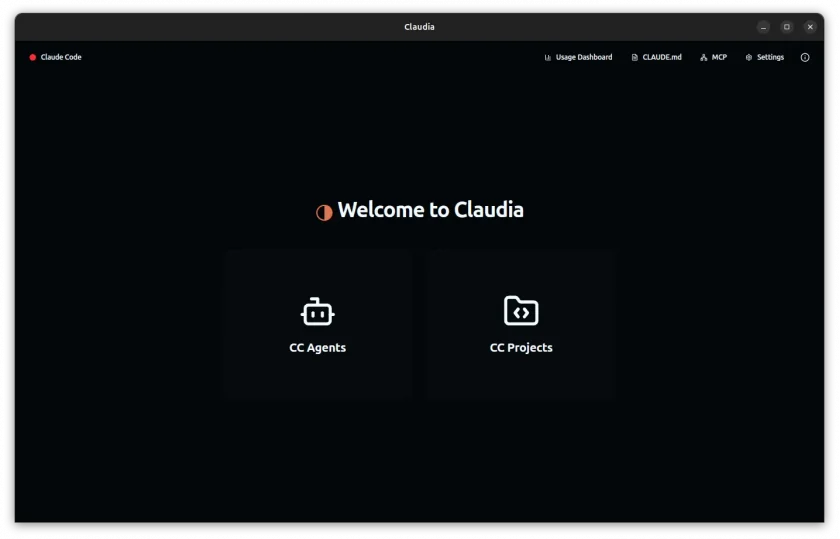The image size is (840, 539).
Task: Open the CC Projects card
Action: 521,325
